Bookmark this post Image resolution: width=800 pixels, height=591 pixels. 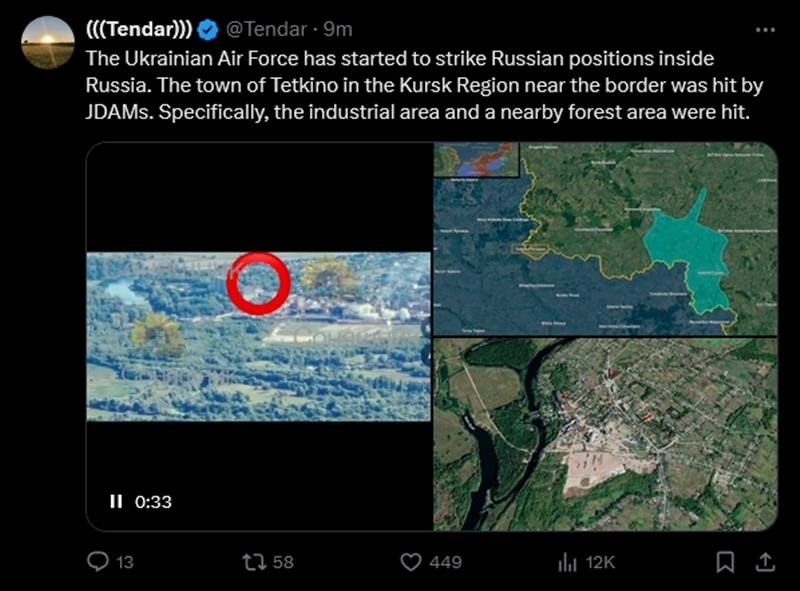pyautogui.click(x=726, y=562)
